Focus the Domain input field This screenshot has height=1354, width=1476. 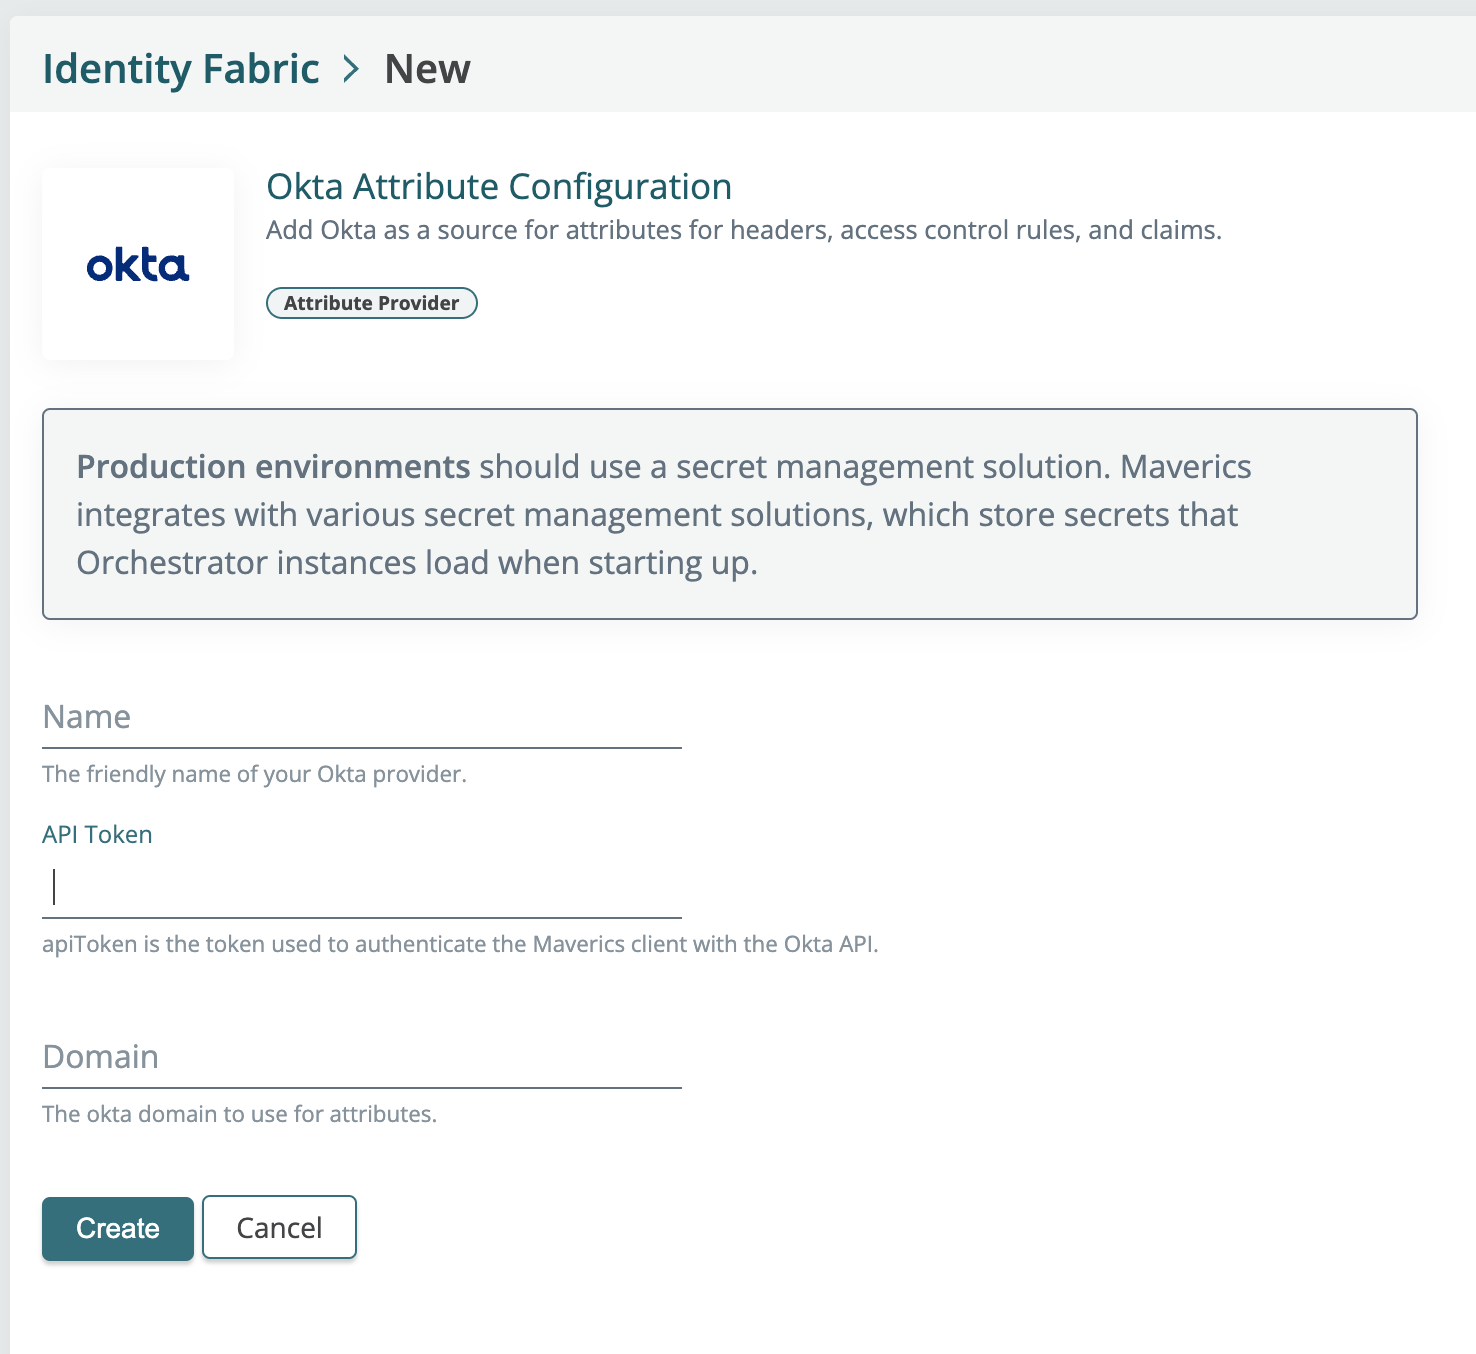coord(362,1057)
